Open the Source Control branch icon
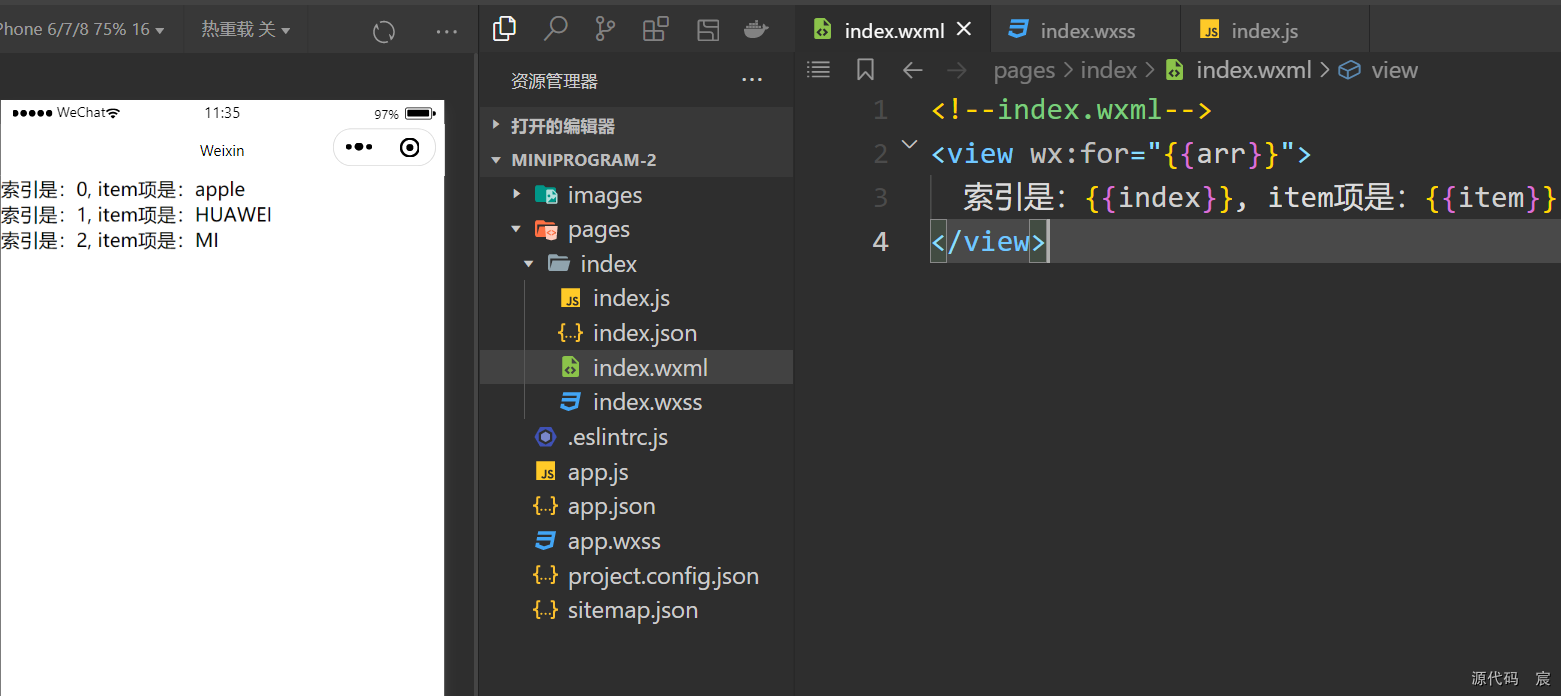Screen dimensions: 1561x696 [605, 29]
